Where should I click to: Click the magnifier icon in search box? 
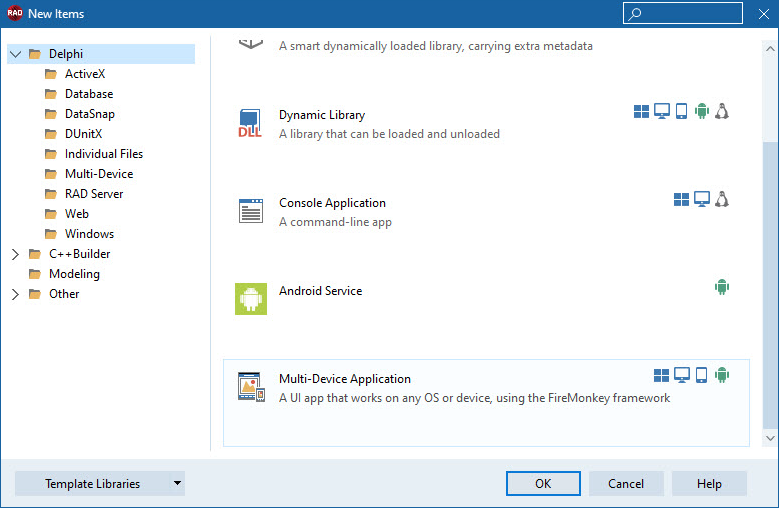click(634, 14)
